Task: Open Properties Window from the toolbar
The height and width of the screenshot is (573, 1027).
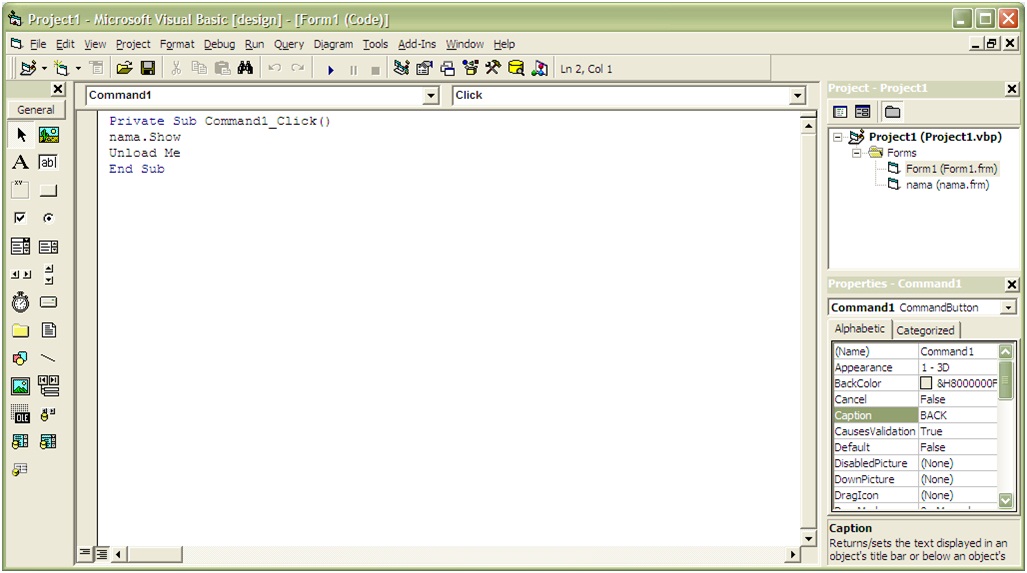Action: [x=424, y=68]
